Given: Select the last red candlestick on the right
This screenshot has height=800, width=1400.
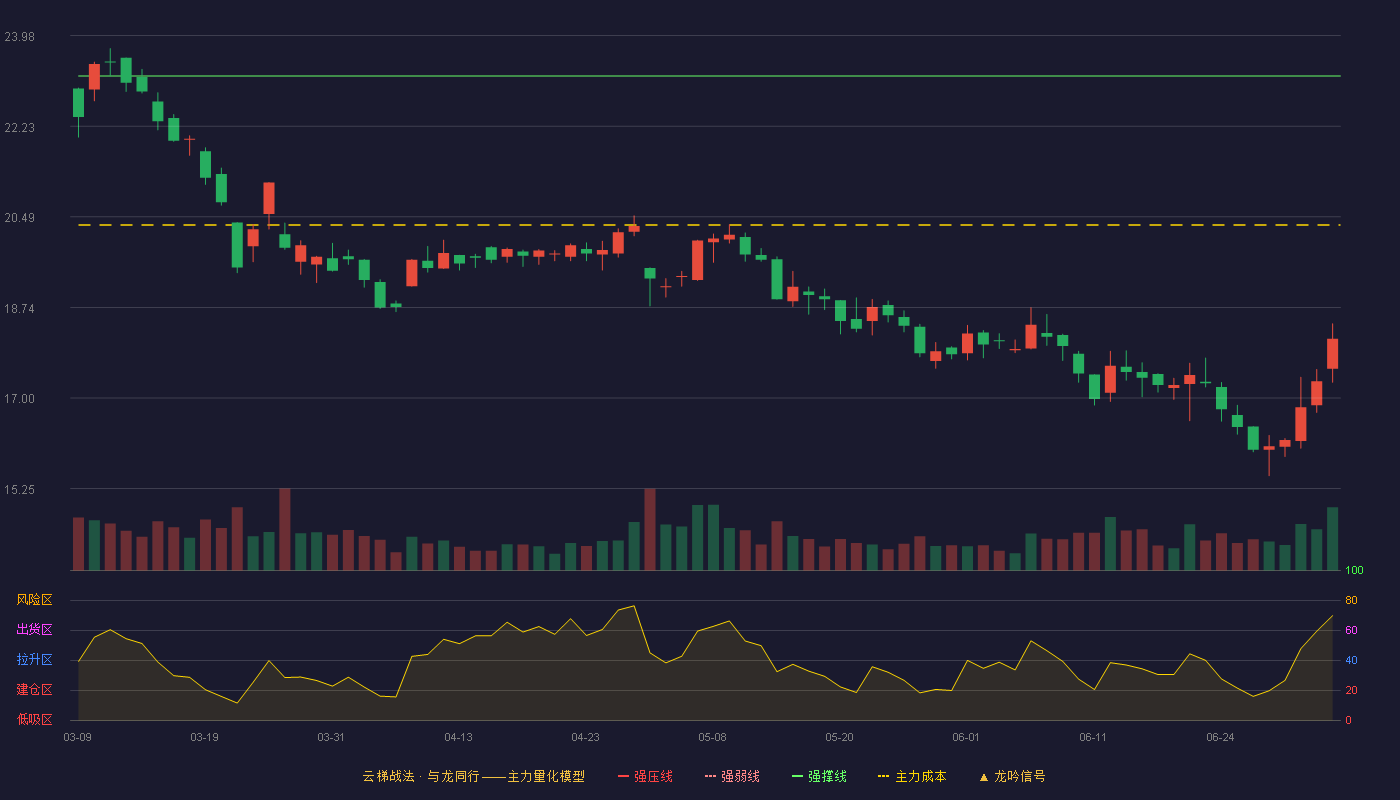Looking at the screenshot, I should (1332, 354).
